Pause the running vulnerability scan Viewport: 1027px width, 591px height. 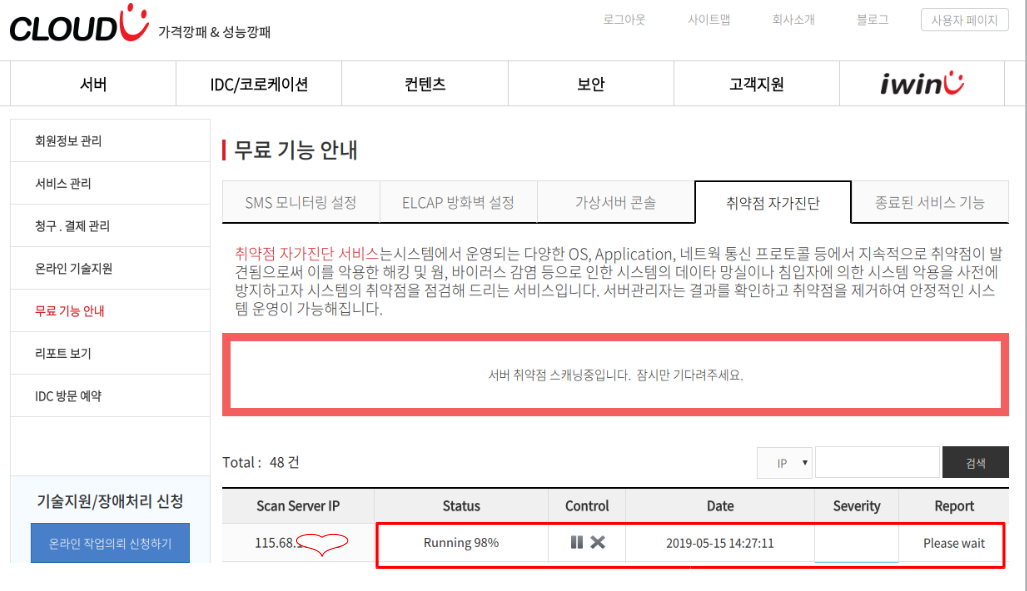tap(577, 542)
